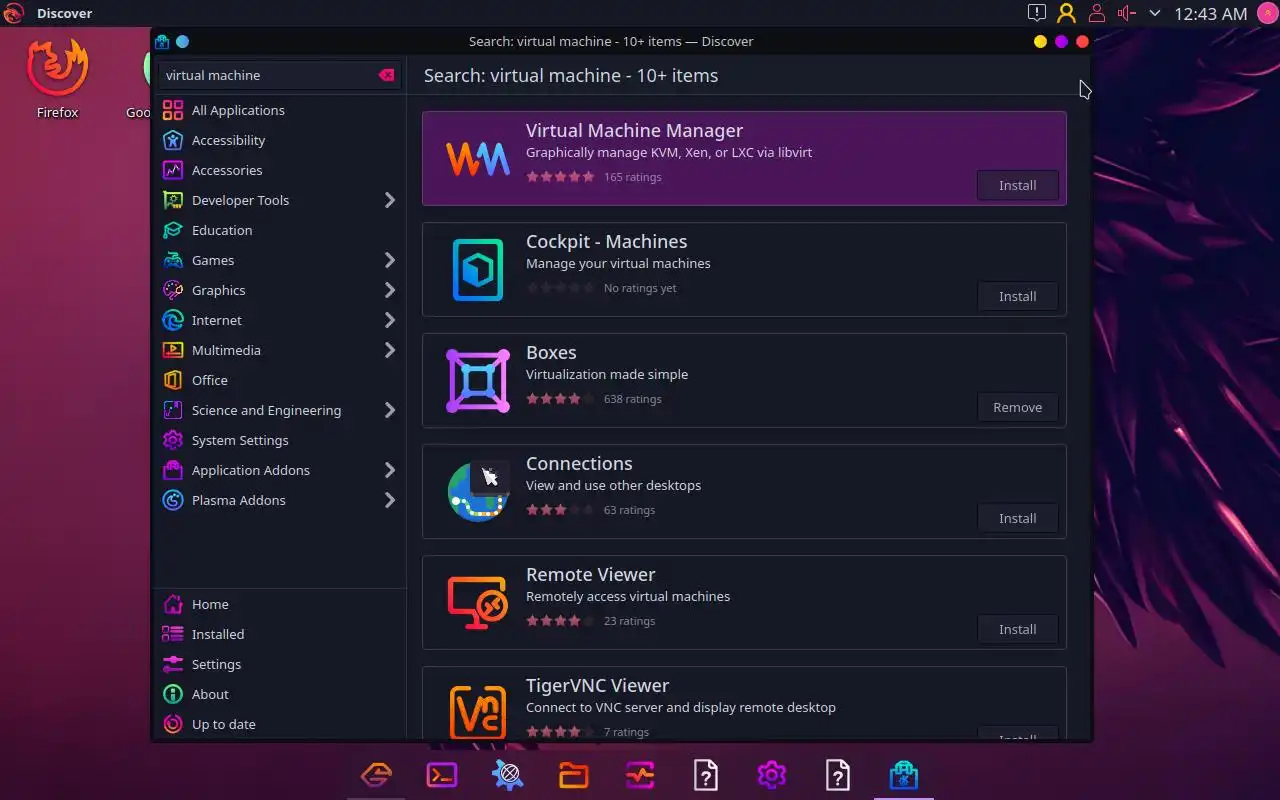The width and height of the screenshot is (1280, 800).
Task: Open the Cockpit - Machines app icon
Action: [477, 269]
